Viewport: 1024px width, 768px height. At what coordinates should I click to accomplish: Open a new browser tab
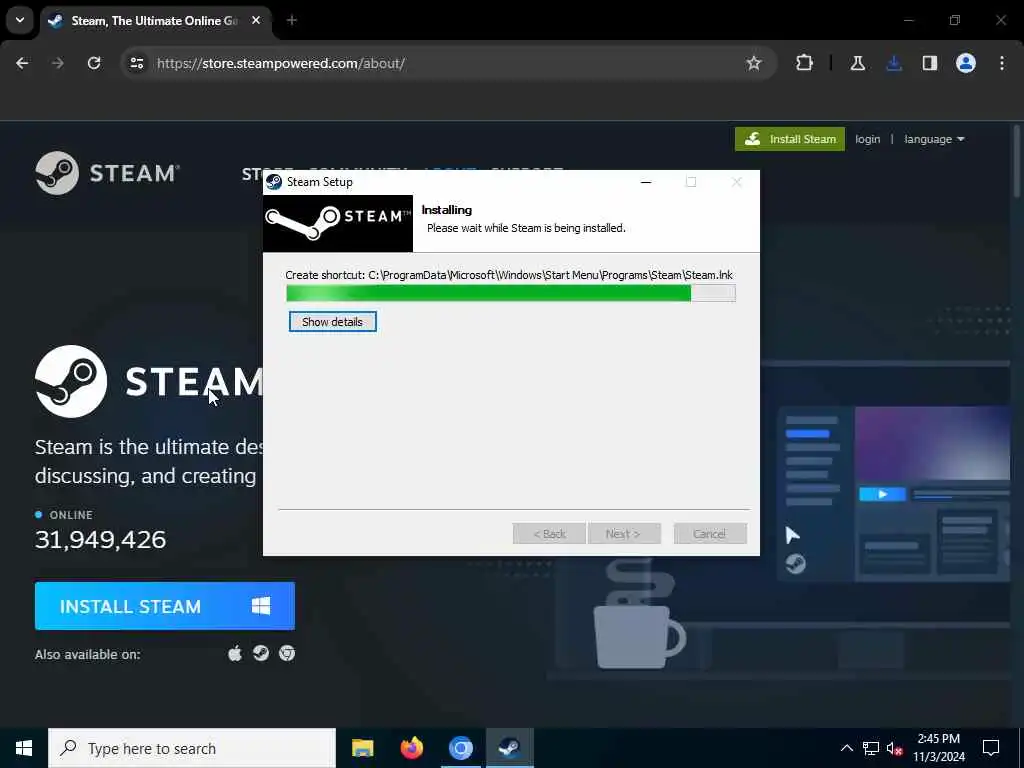[292, 20]
